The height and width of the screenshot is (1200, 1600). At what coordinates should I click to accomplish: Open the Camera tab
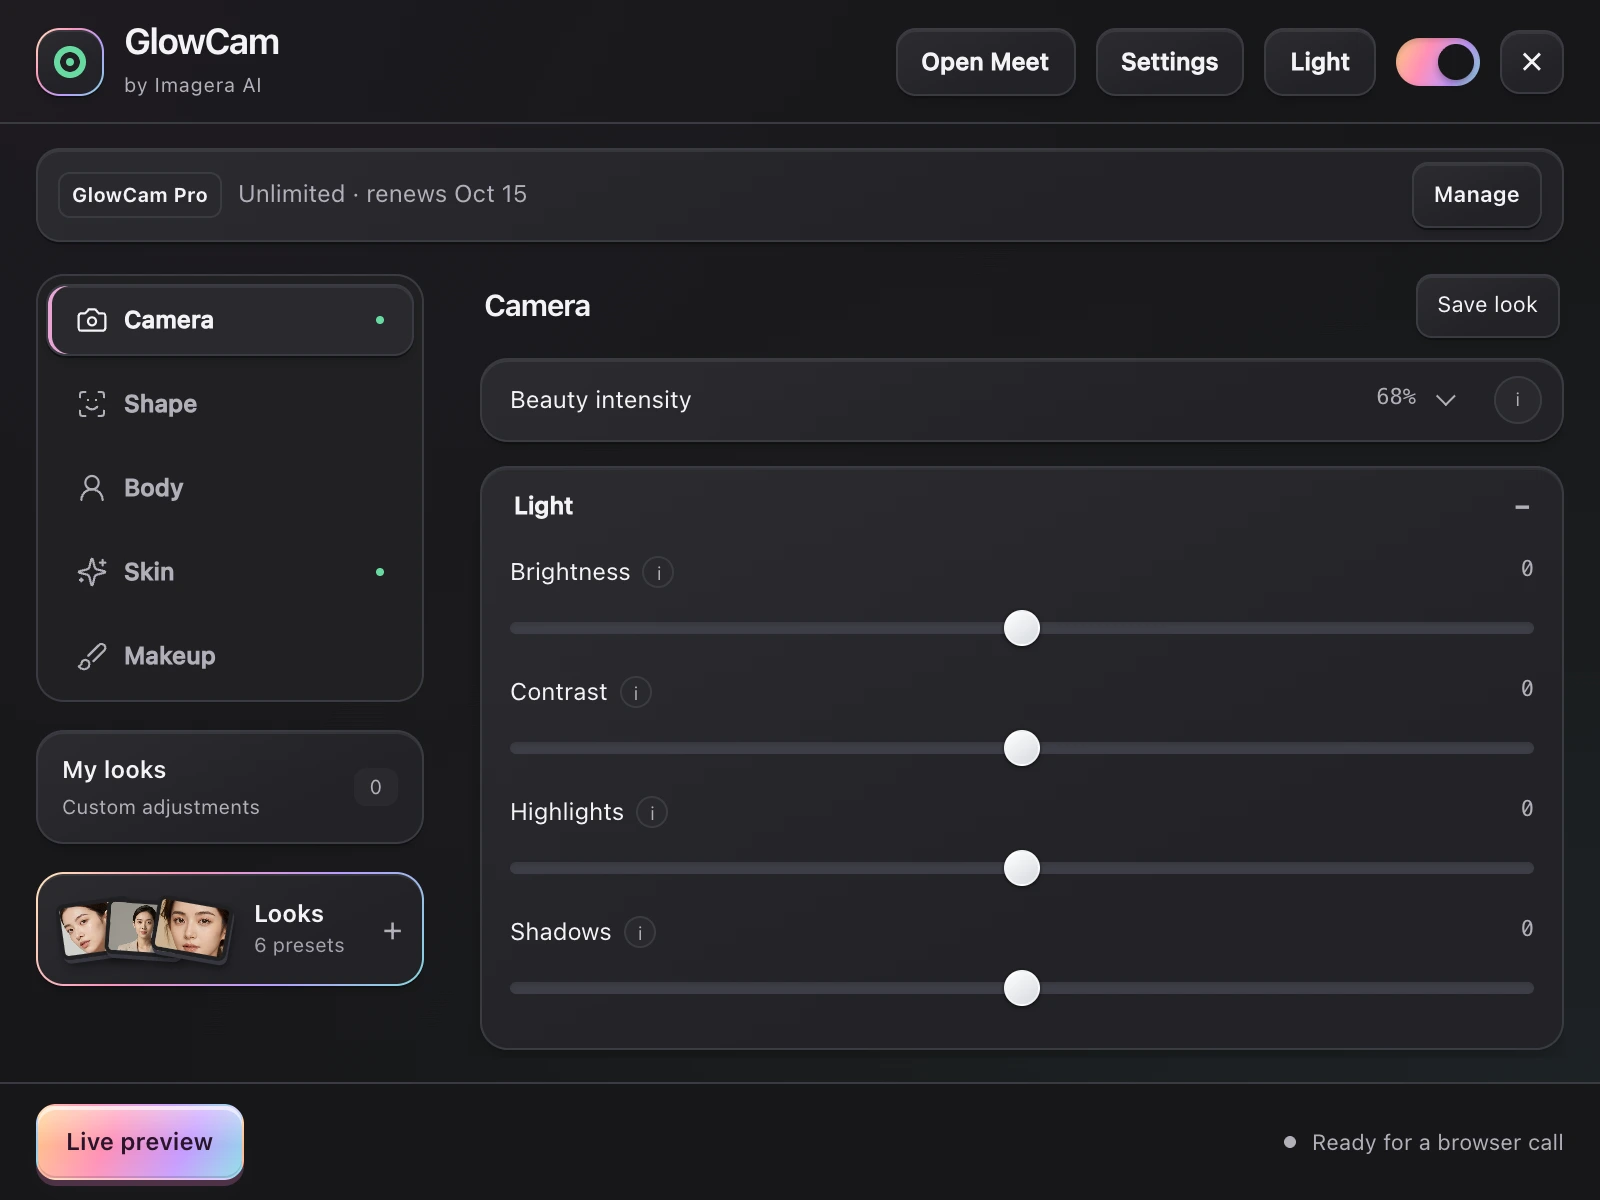pyautogui.click(x=231, y=320)
